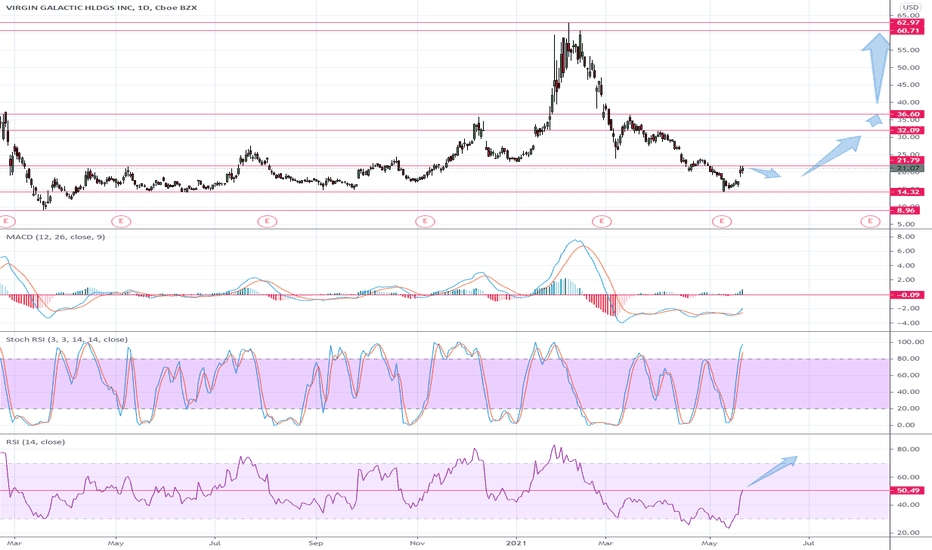This screenshot has height=550, width=932.
Task: Click the 21.07 current price label
Action: 907,169
